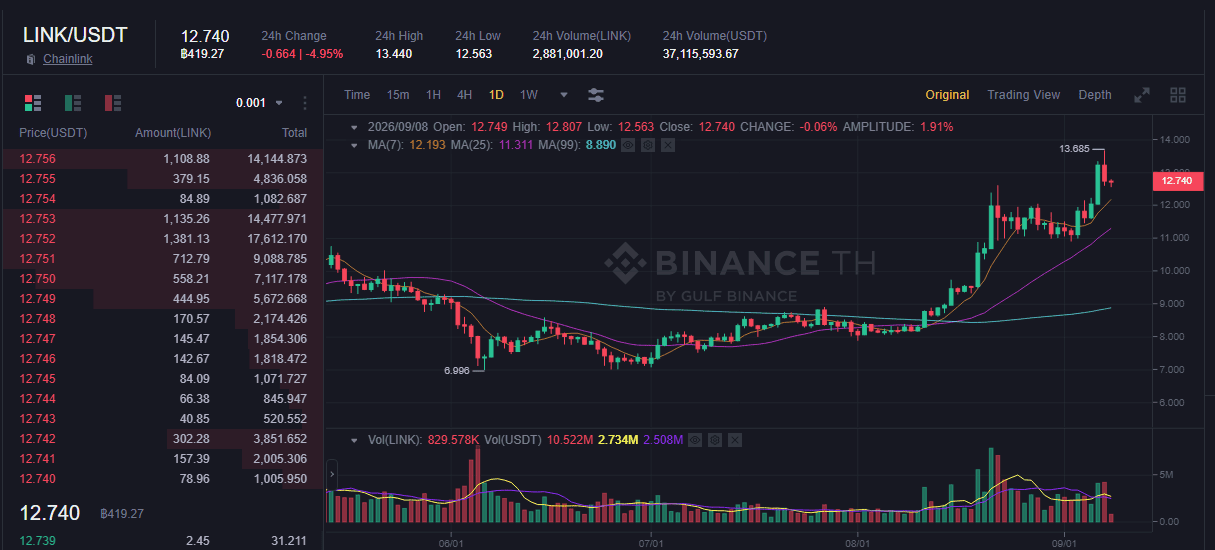This screenshot has width=1215, height=550.
Task: Click the sell order at price 12.755
Action: (163, 179)
